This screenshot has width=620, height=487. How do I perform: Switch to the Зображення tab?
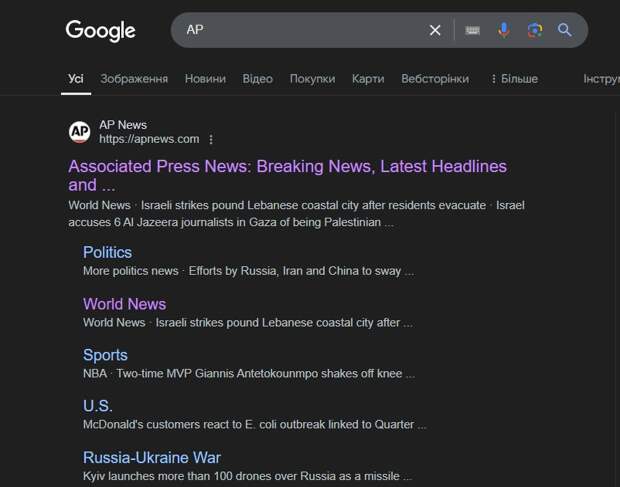[134, 79]
